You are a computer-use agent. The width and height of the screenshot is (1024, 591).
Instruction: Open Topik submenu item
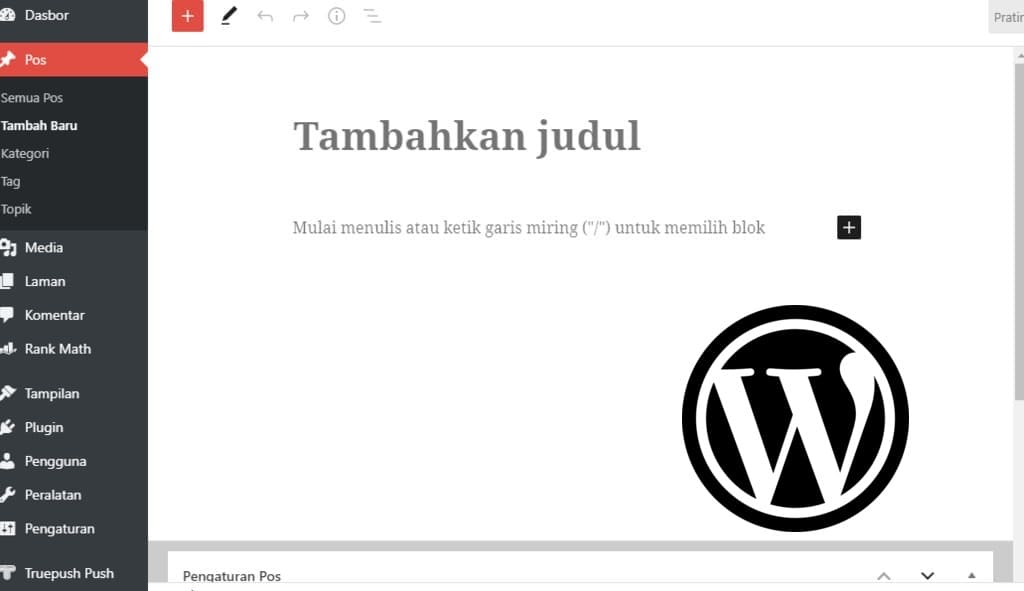[16, 209]
